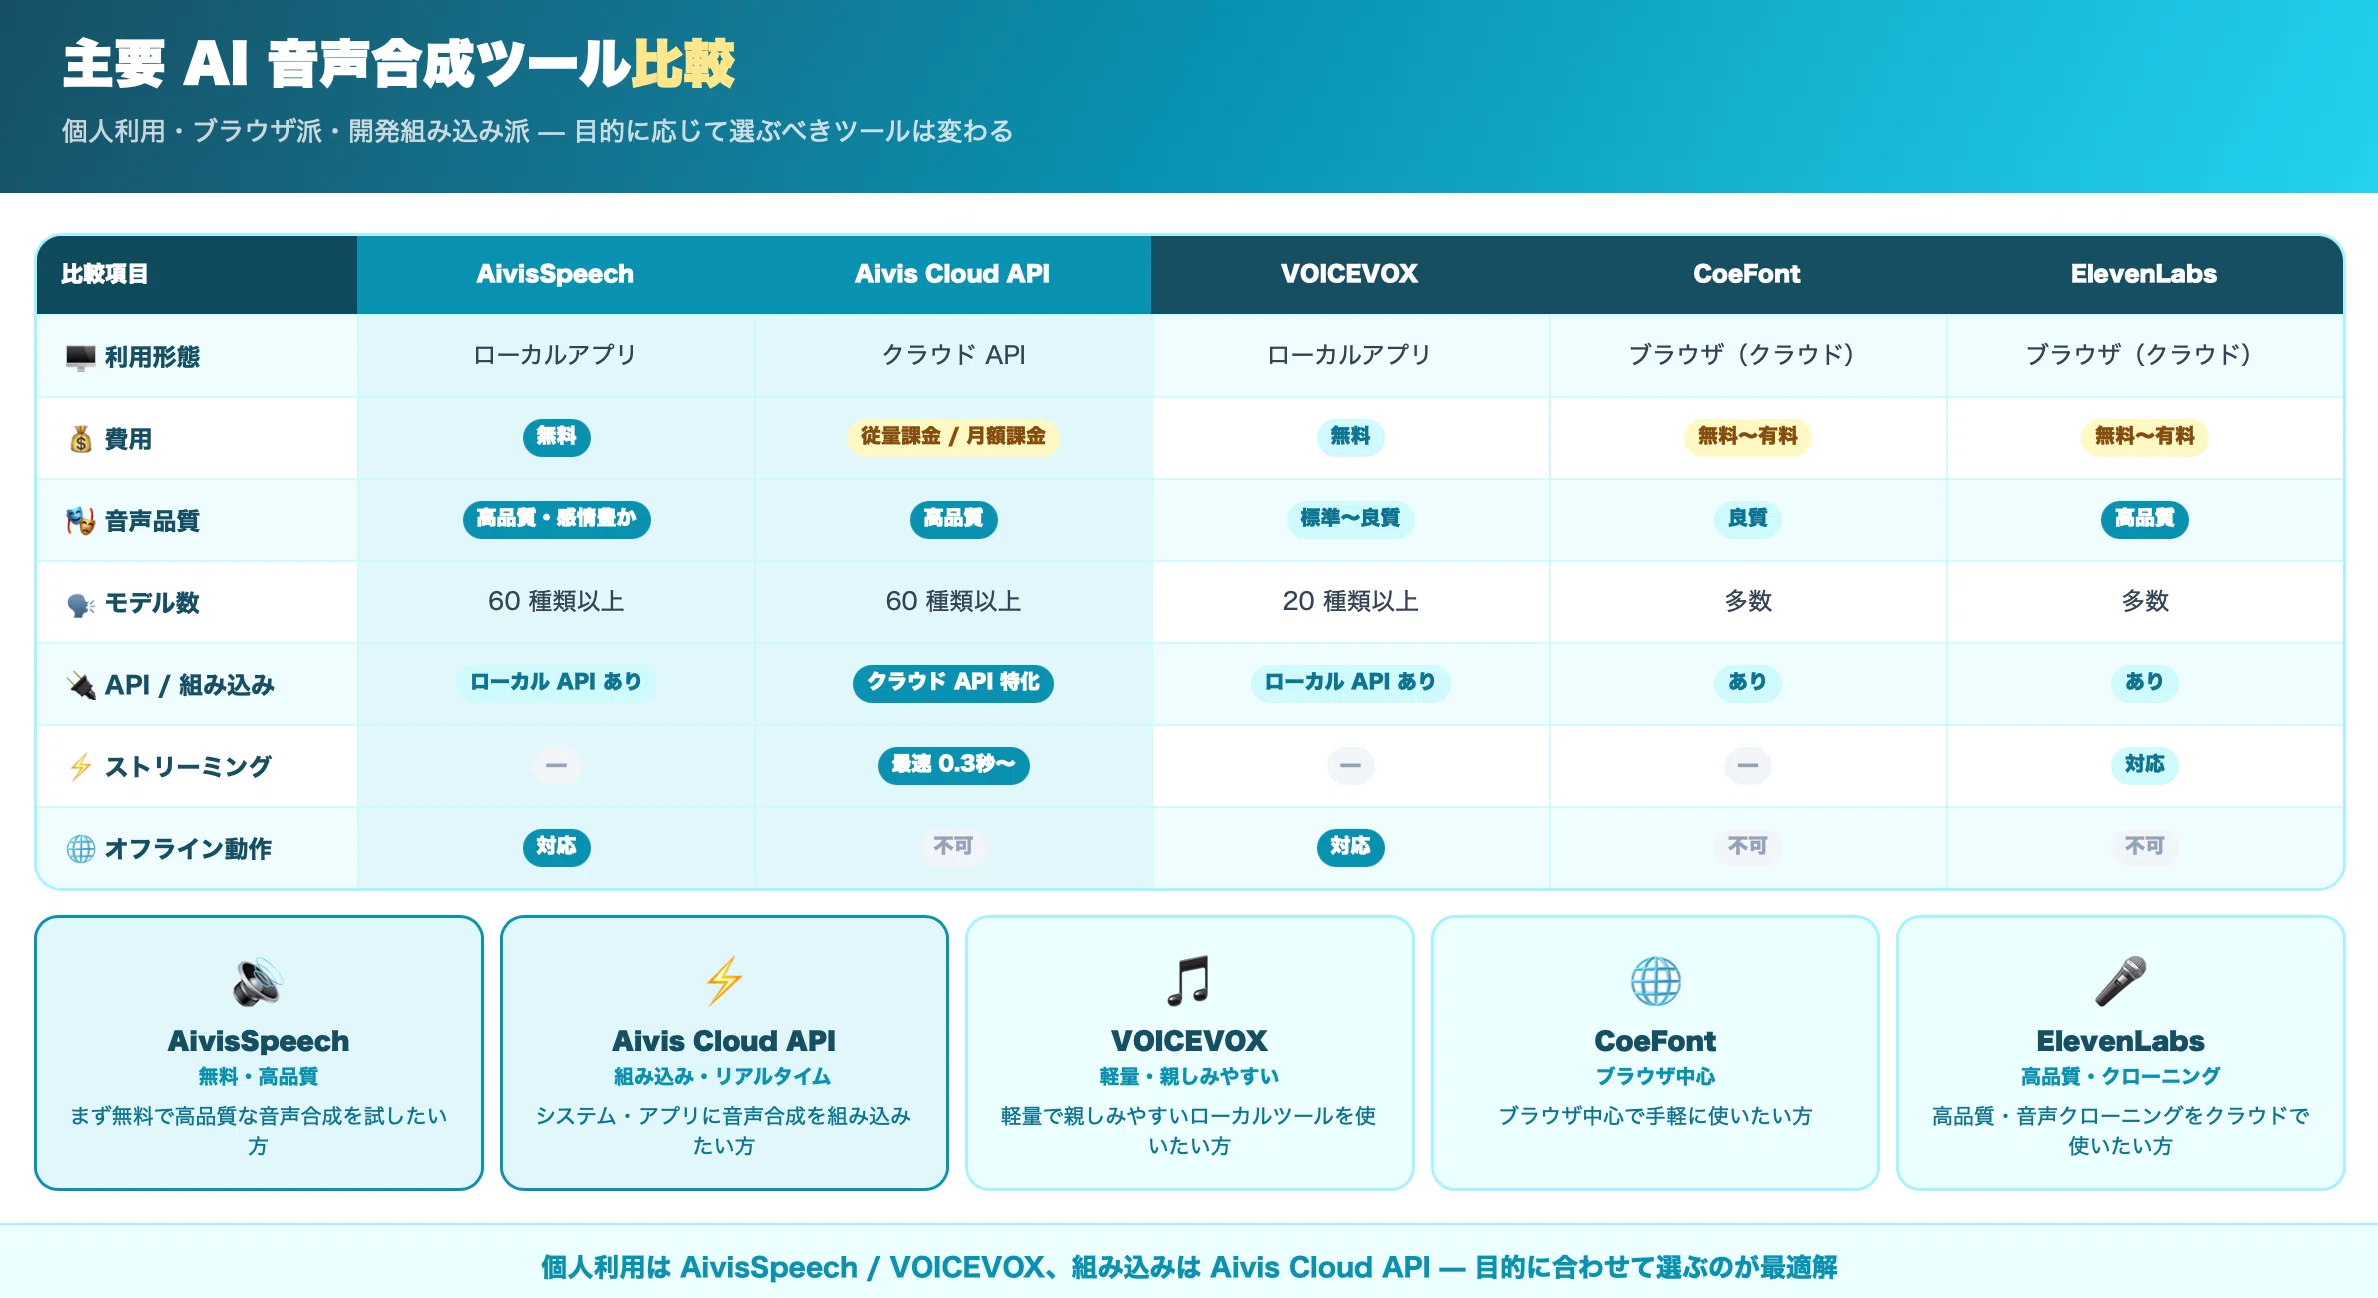Click the 高品質・クローニング subtitle
Screen dimensions: 2378x1298
pos(2120,1077)
